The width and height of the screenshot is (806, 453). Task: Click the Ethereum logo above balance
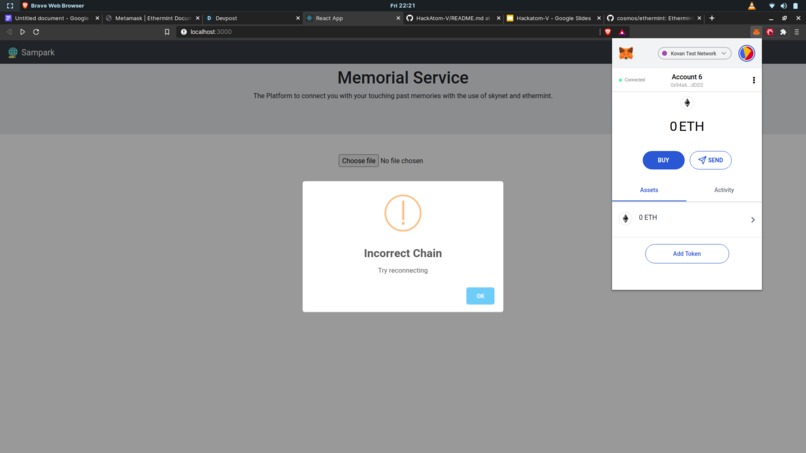(687, 103)
